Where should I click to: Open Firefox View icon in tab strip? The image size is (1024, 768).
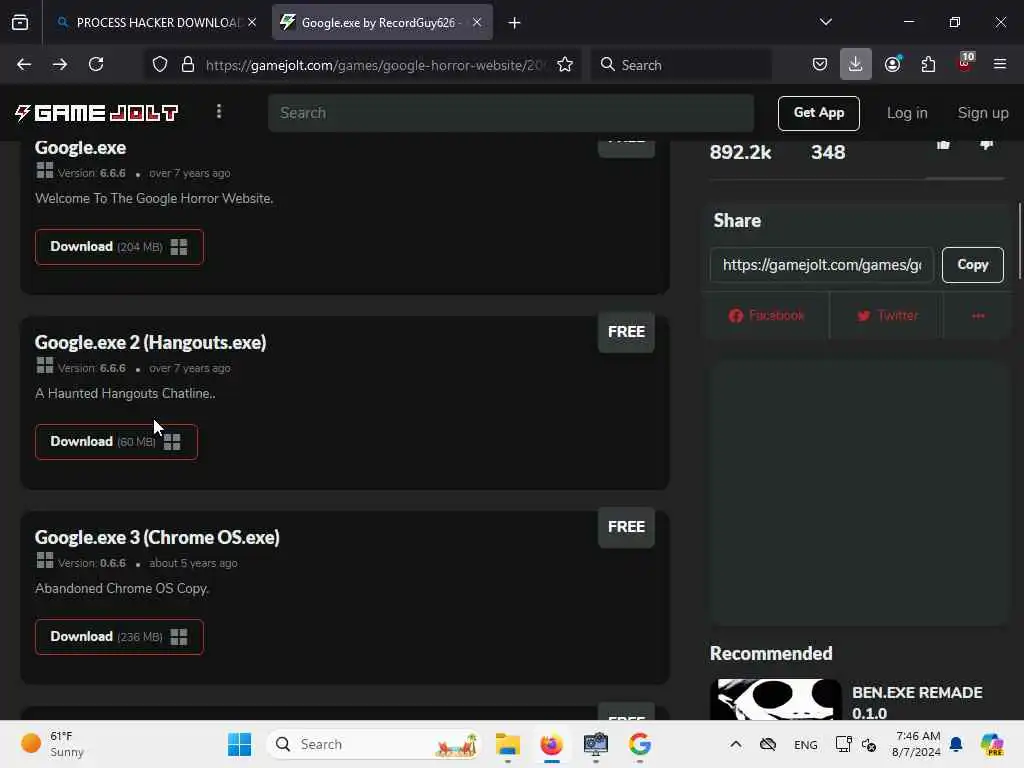point(20,22)
